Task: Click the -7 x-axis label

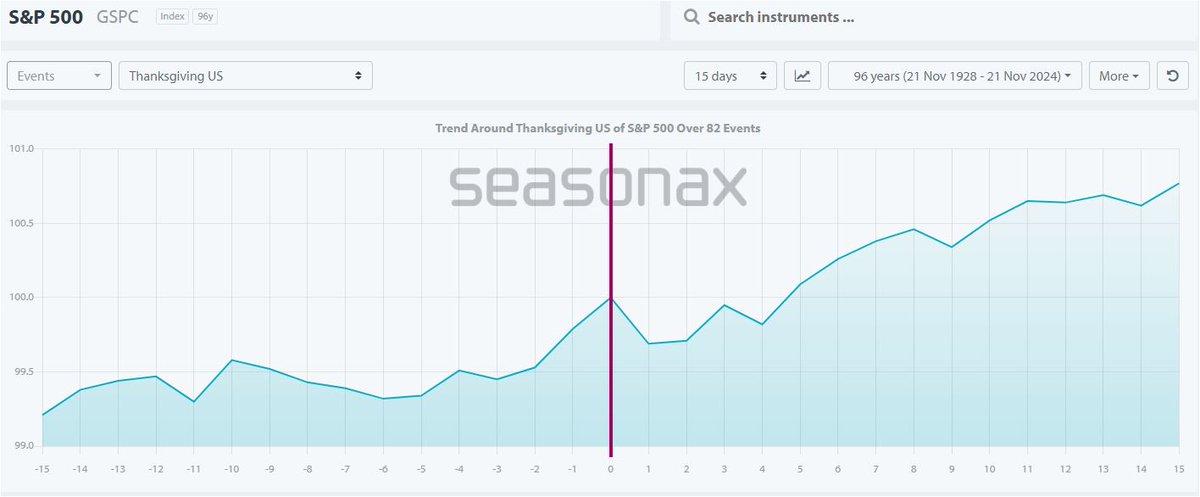Action: (x=345, y=468)
